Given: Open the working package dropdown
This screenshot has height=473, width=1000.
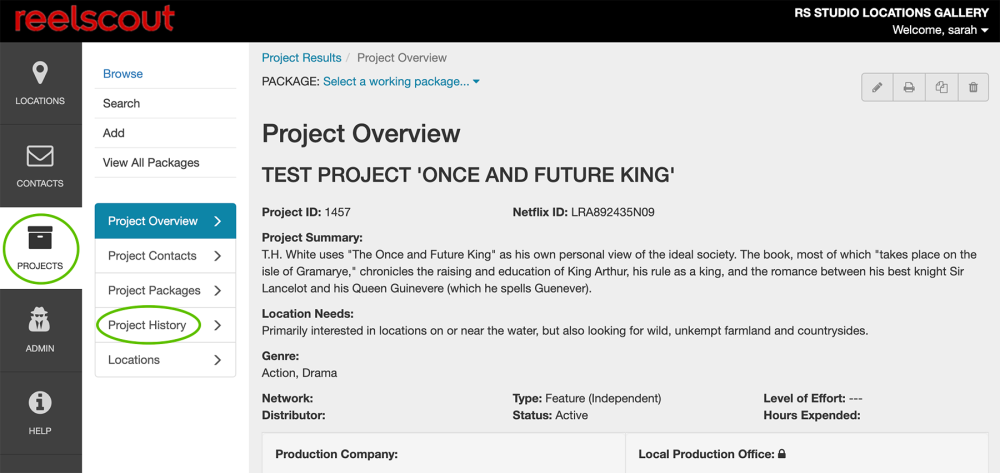Looking at the screenshot, I should pyautogui.click(x=401, y=82).
